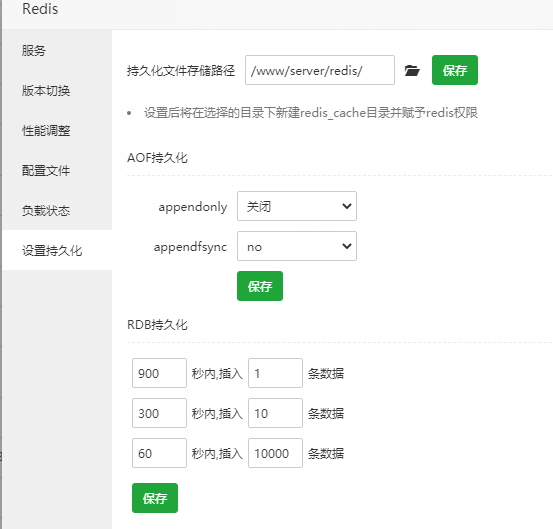Click the appendonly label

pos(193,207)
